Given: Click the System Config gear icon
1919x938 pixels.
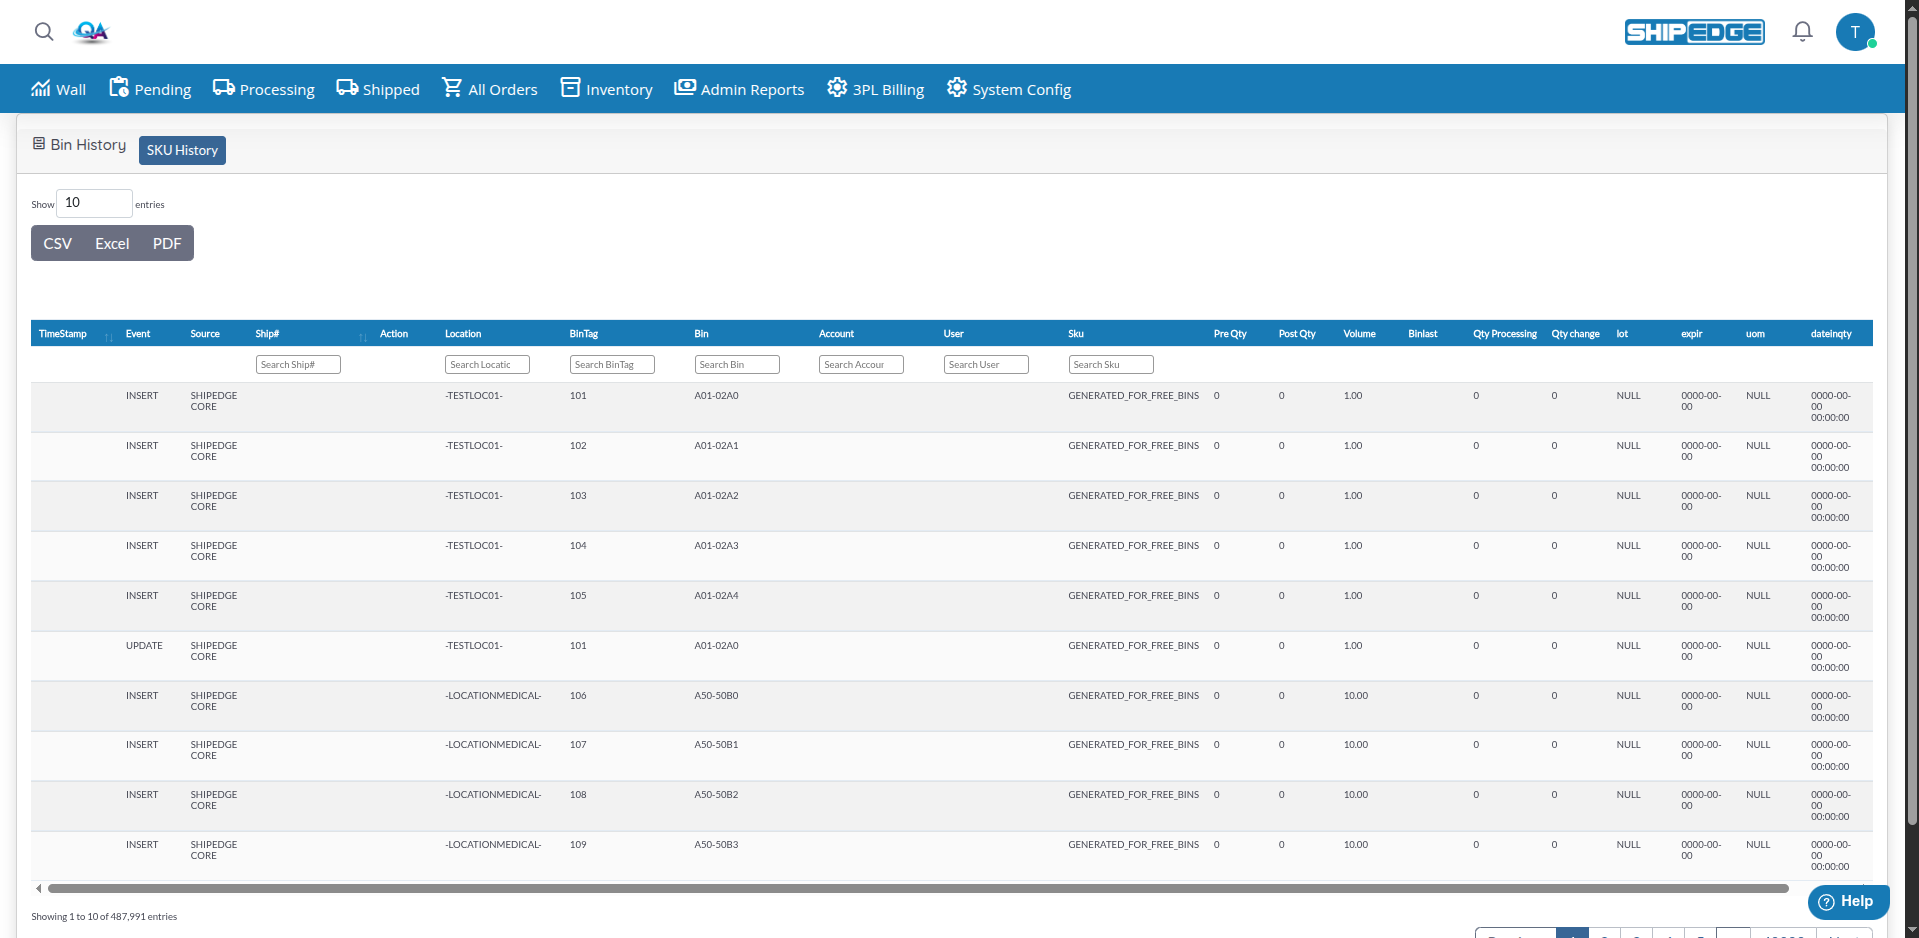Looking at the screenshot, I should click(x=957, y=88).
